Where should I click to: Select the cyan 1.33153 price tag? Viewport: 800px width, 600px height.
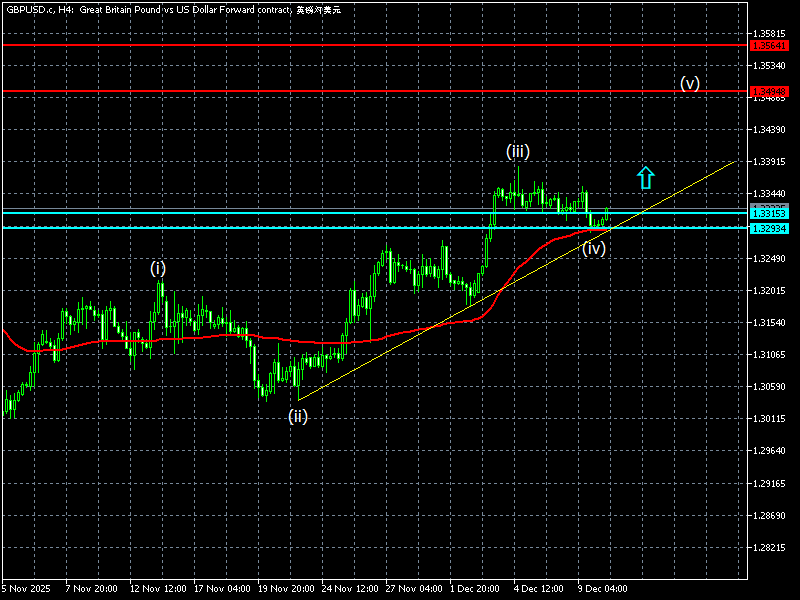coord(769,213)
